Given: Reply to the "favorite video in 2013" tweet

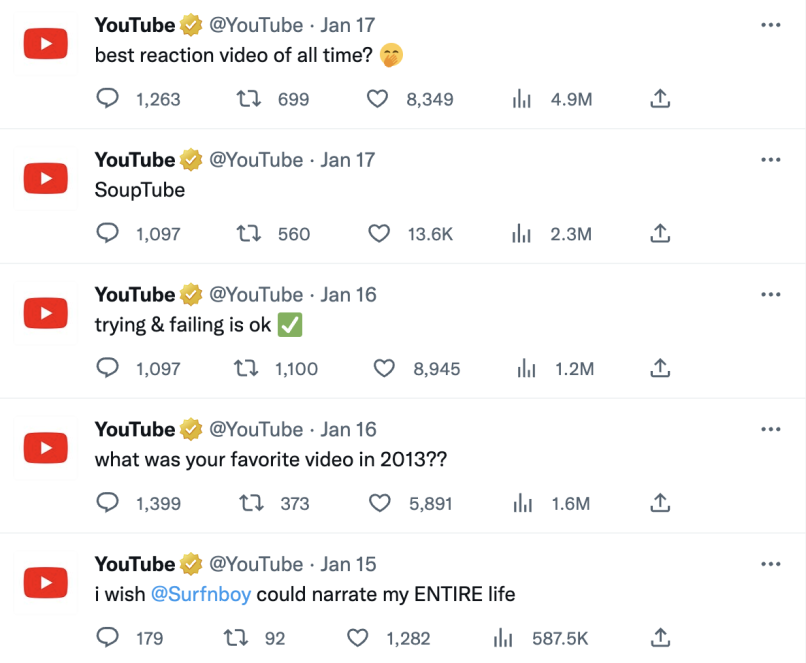Looking at the screenshot, I should 107,503.
